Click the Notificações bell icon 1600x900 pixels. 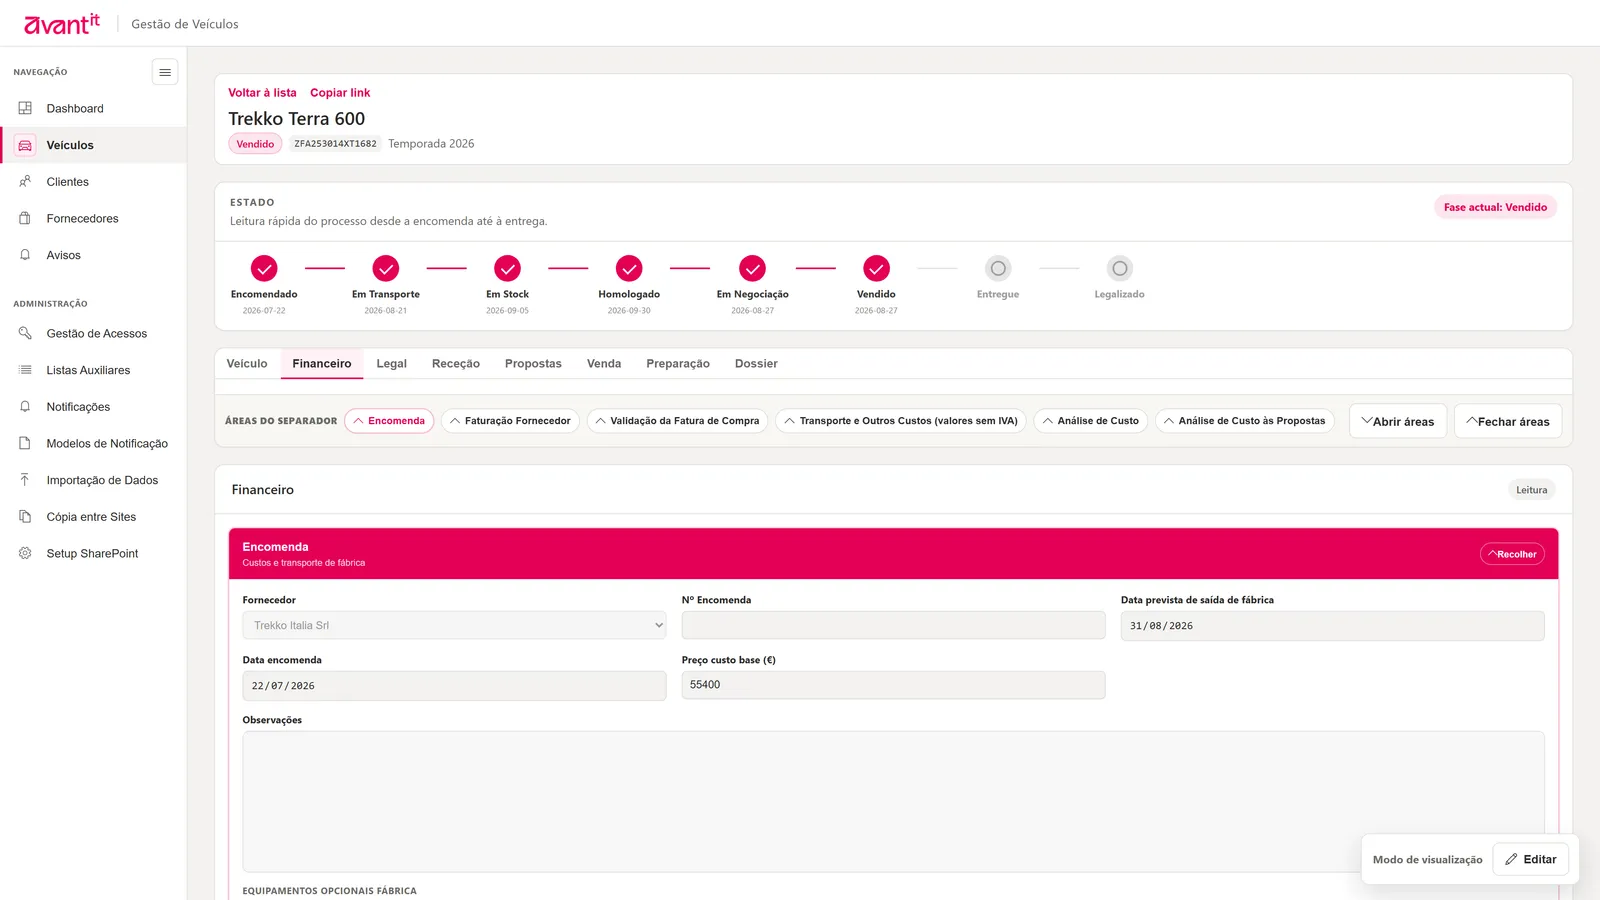25,407
